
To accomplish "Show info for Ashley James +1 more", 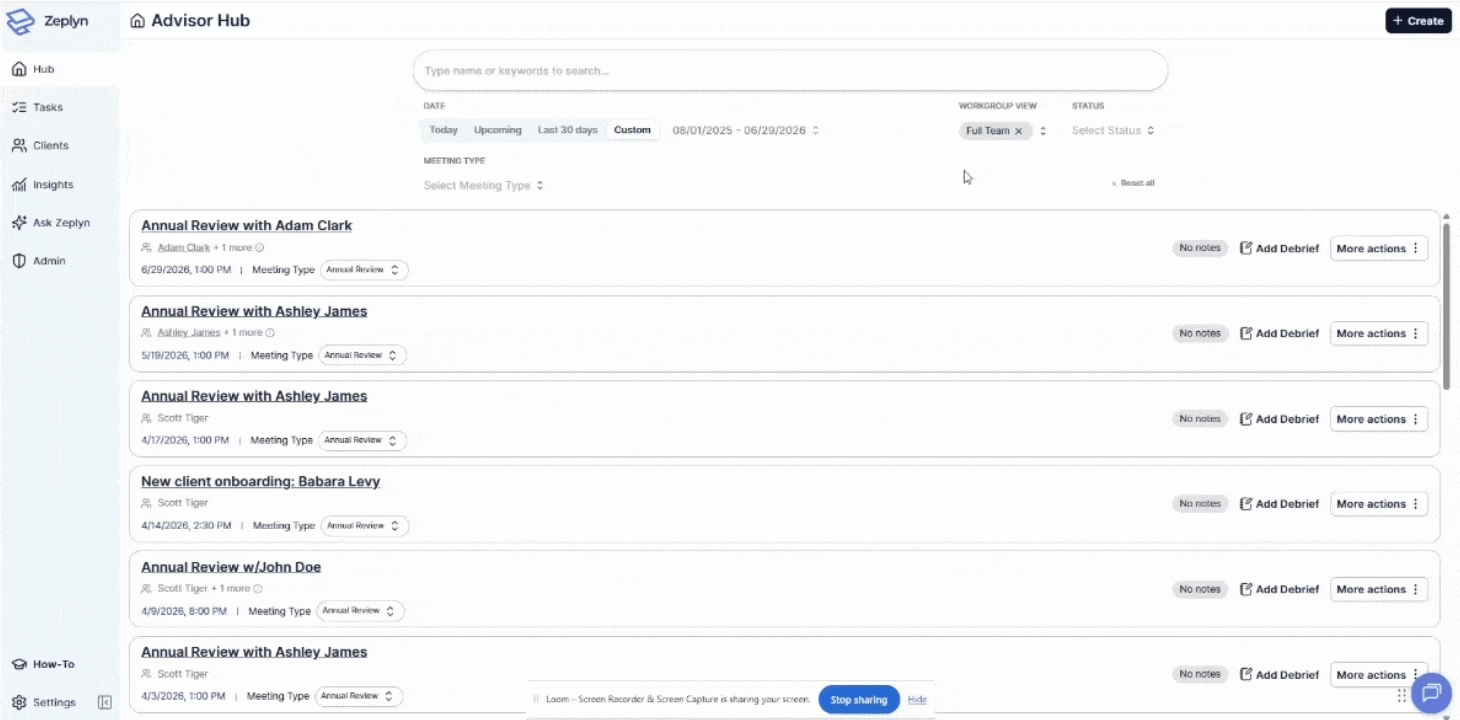I will [270, 333].
